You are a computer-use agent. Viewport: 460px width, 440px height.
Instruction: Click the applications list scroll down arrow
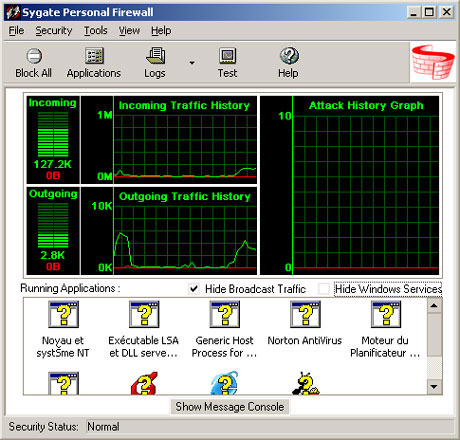(x=434, y=387)
